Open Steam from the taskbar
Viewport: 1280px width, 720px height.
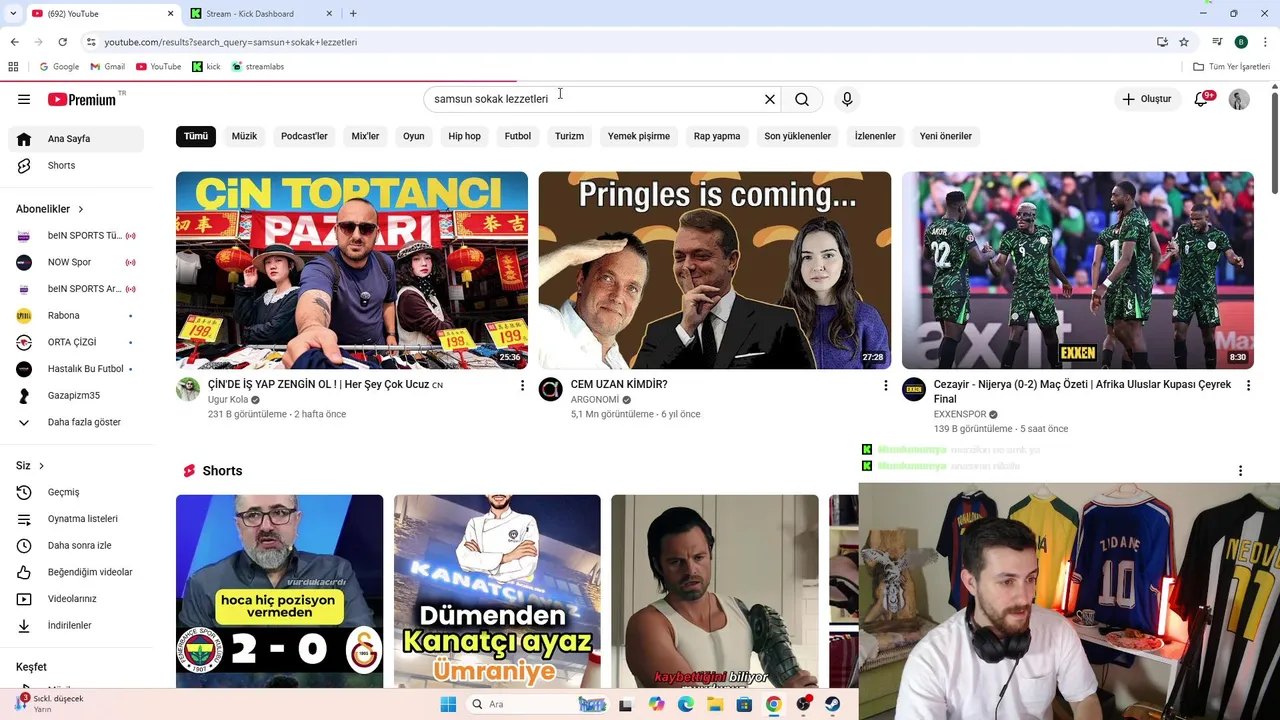pyautogui.click(x=832, y=704)
